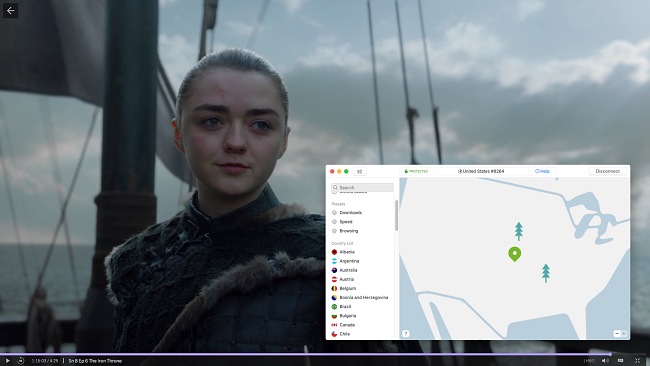
Task: Play the video
Action: coord(7,361)
